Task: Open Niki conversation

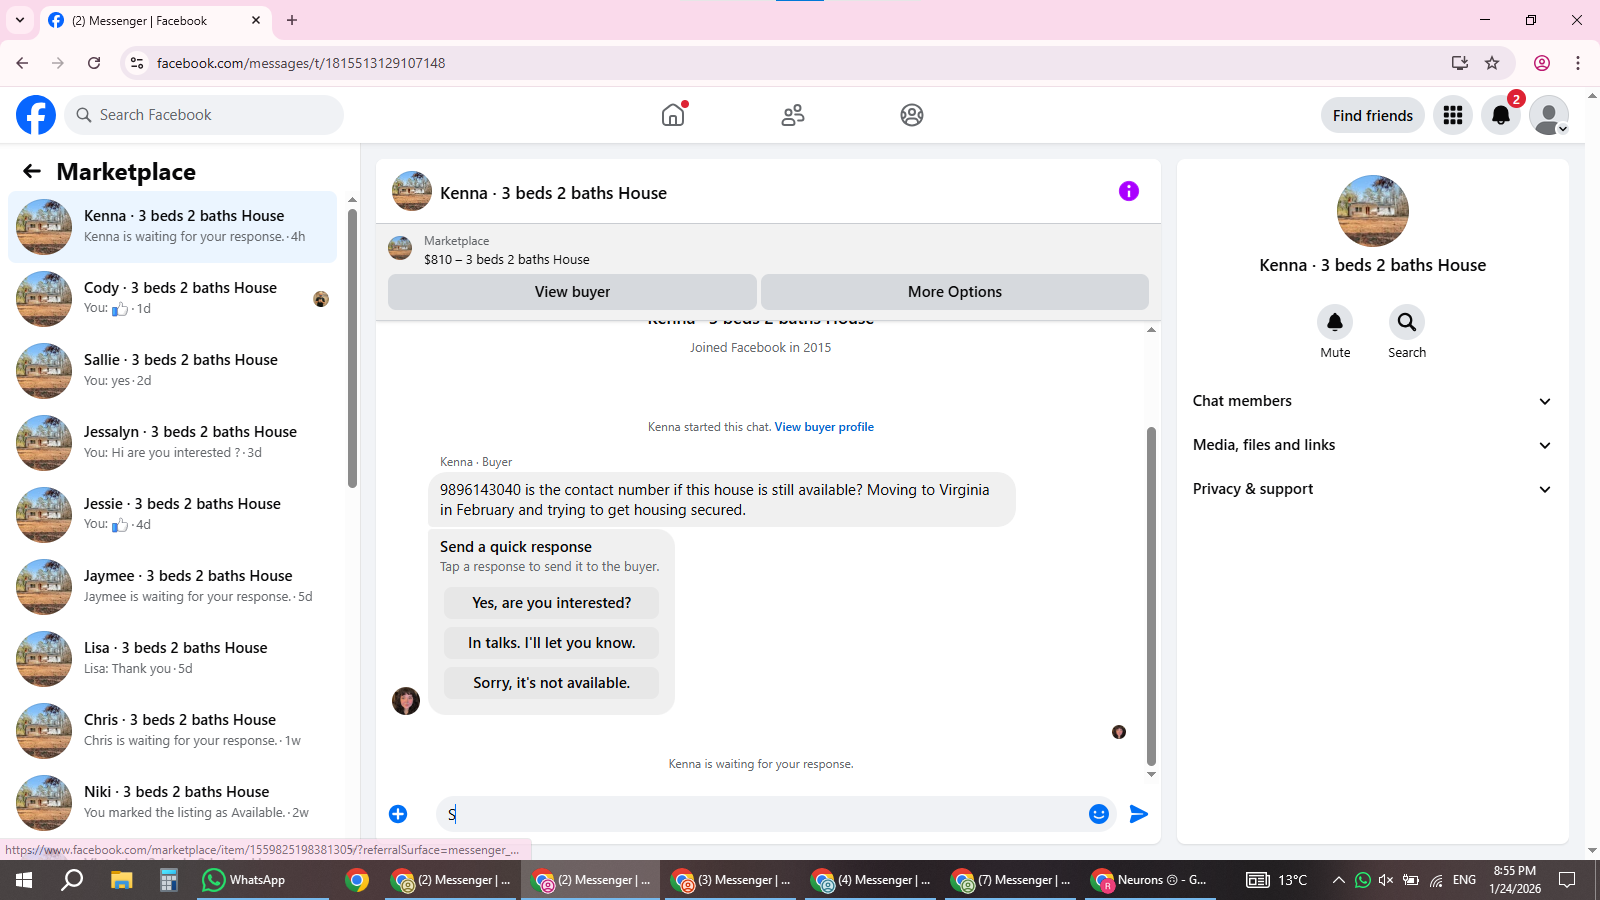Action: point(172,803)
